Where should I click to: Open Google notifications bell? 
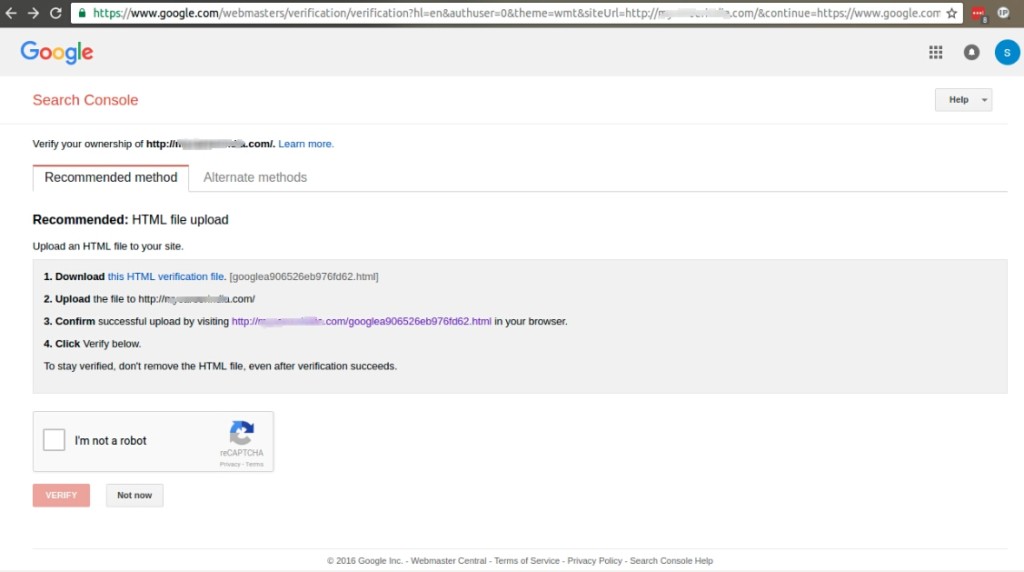tap(971, 53)
